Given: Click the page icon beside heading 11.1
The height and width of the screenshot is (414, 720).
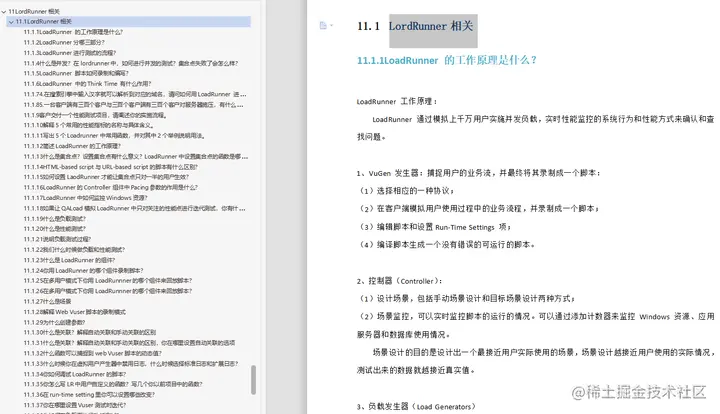Looking at the screenshot, I should [323, 26].
